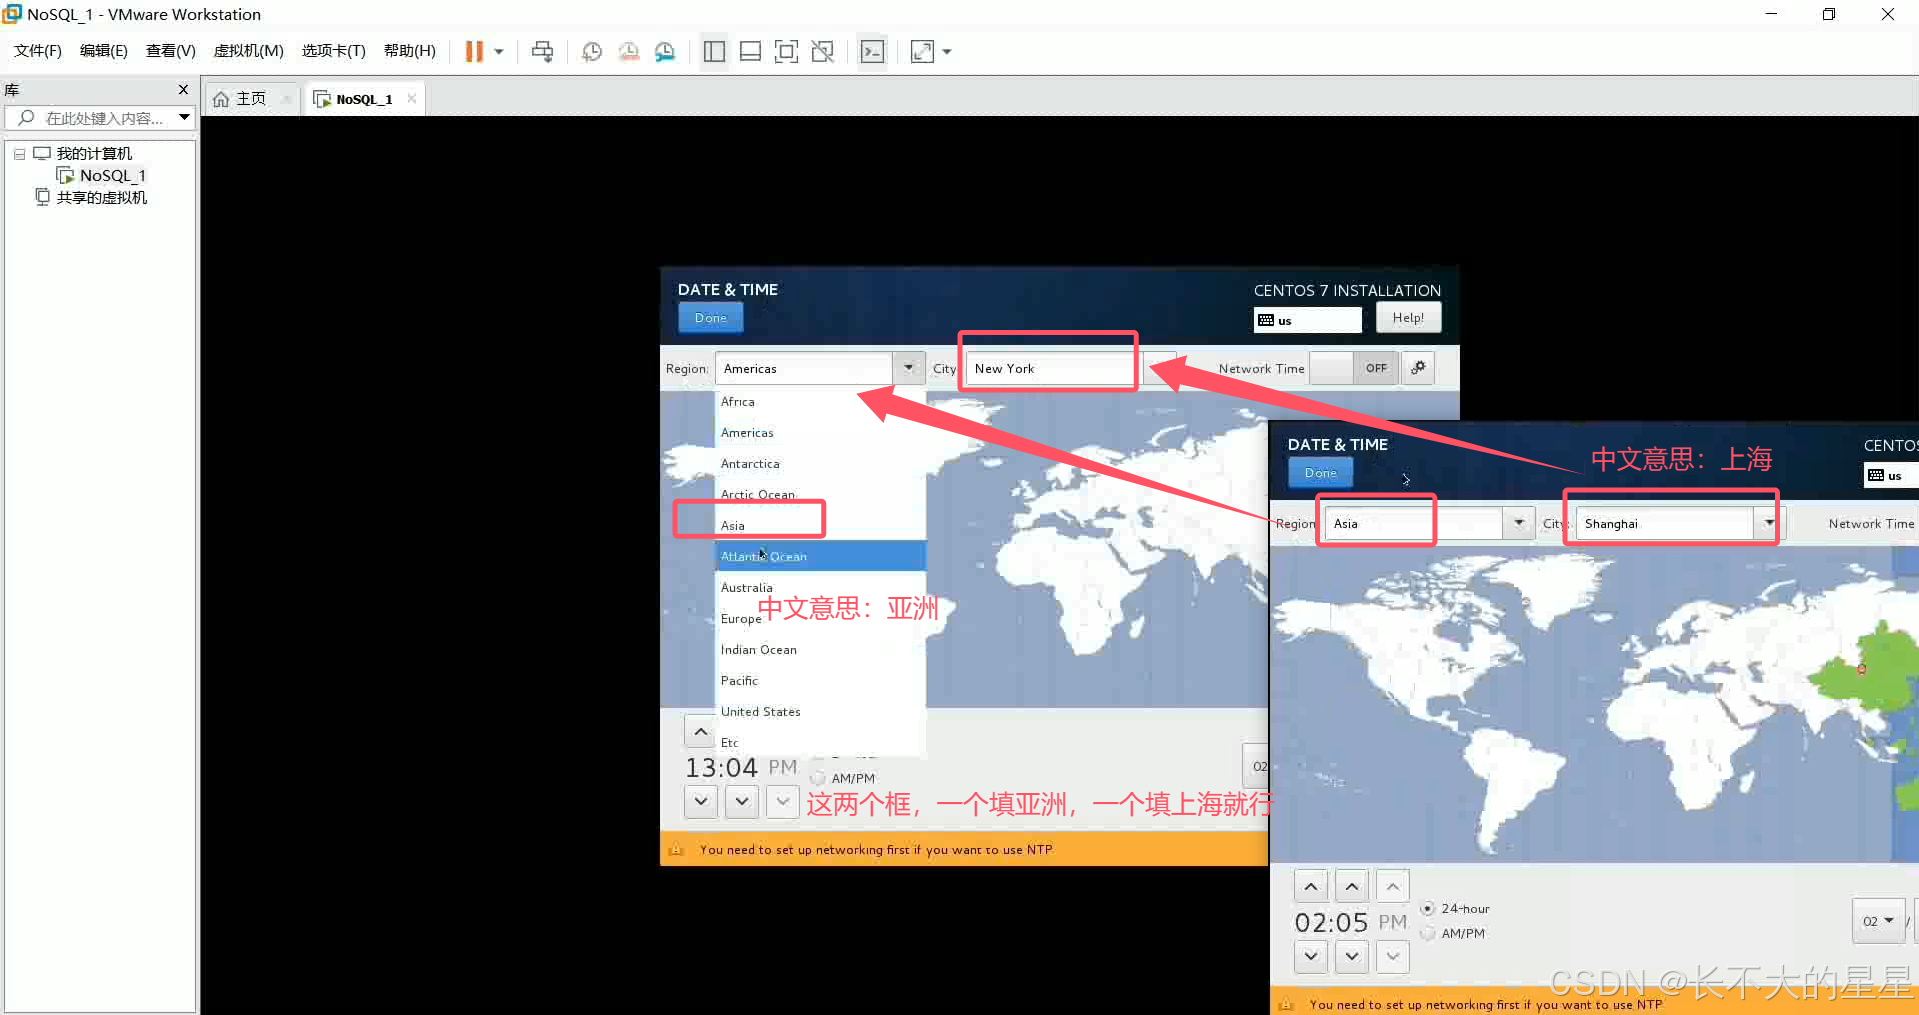Select NoSQL_1 in the library tree
The width and height of the screenshot is (1919, 1015).
pos(112,176)
